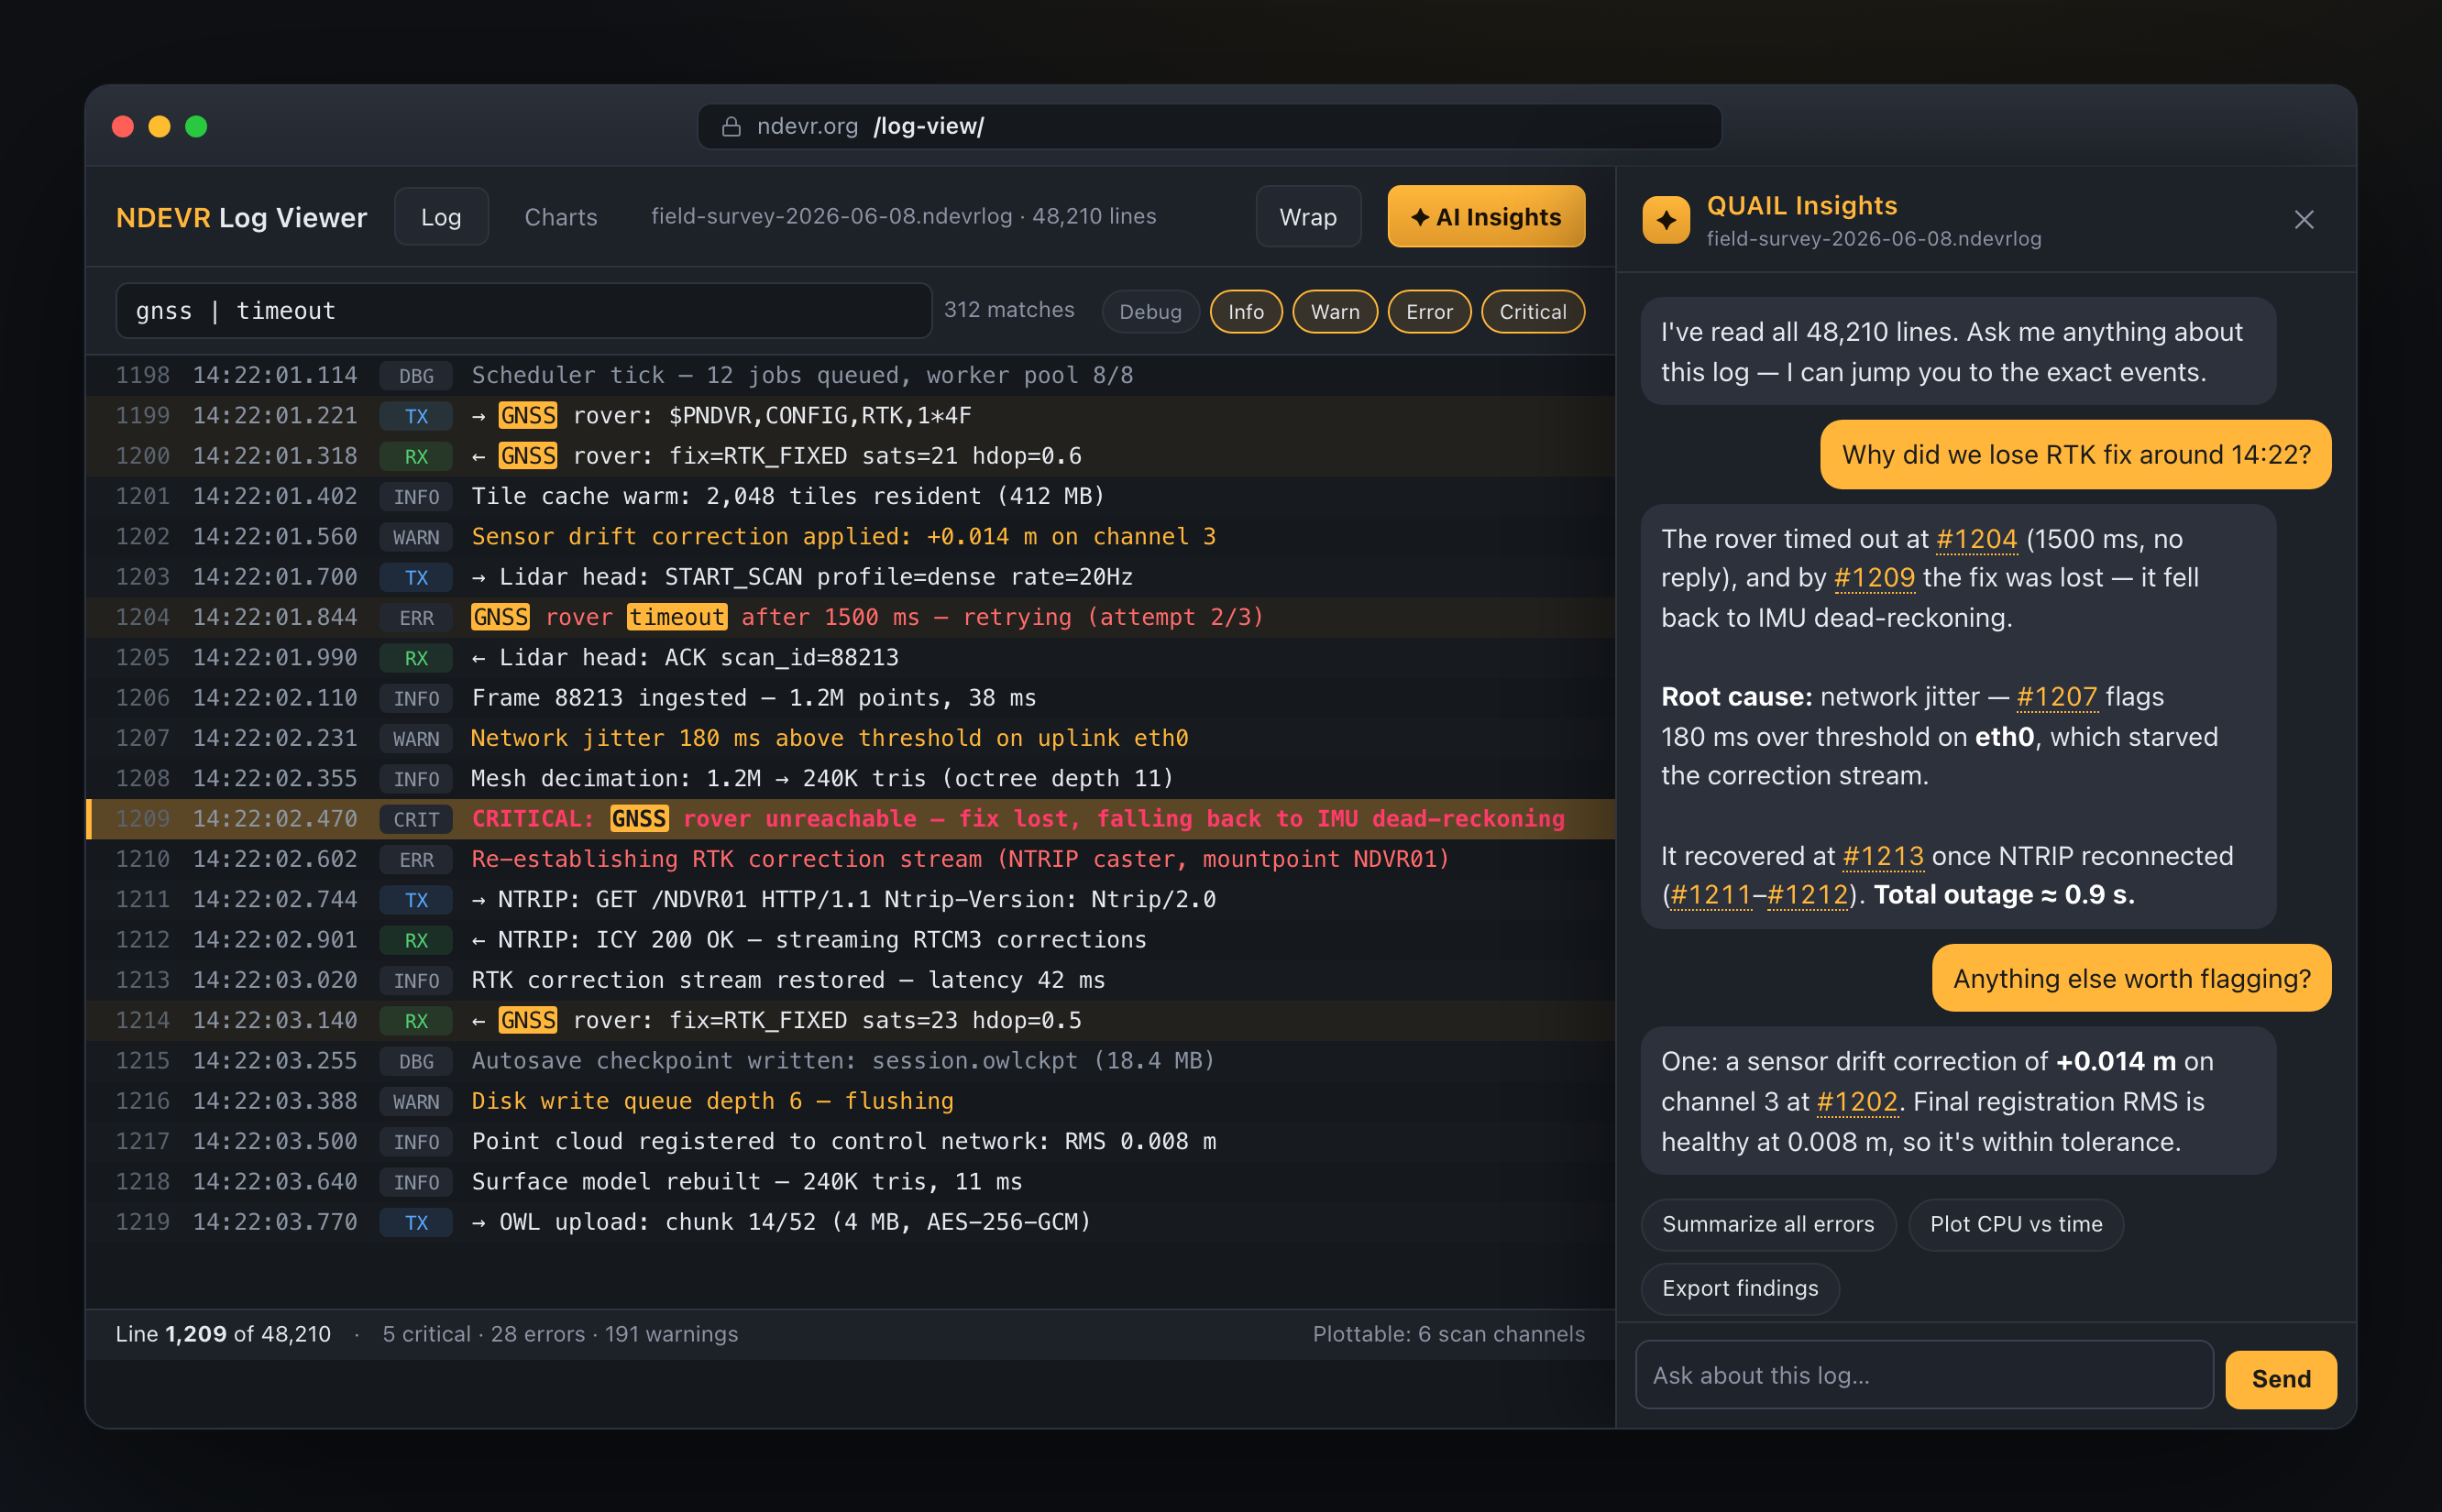The height and width of the screenshot is (1512, 2442).
Task: Click the 5 critical · 28 errors status text
Action: 560,1334
